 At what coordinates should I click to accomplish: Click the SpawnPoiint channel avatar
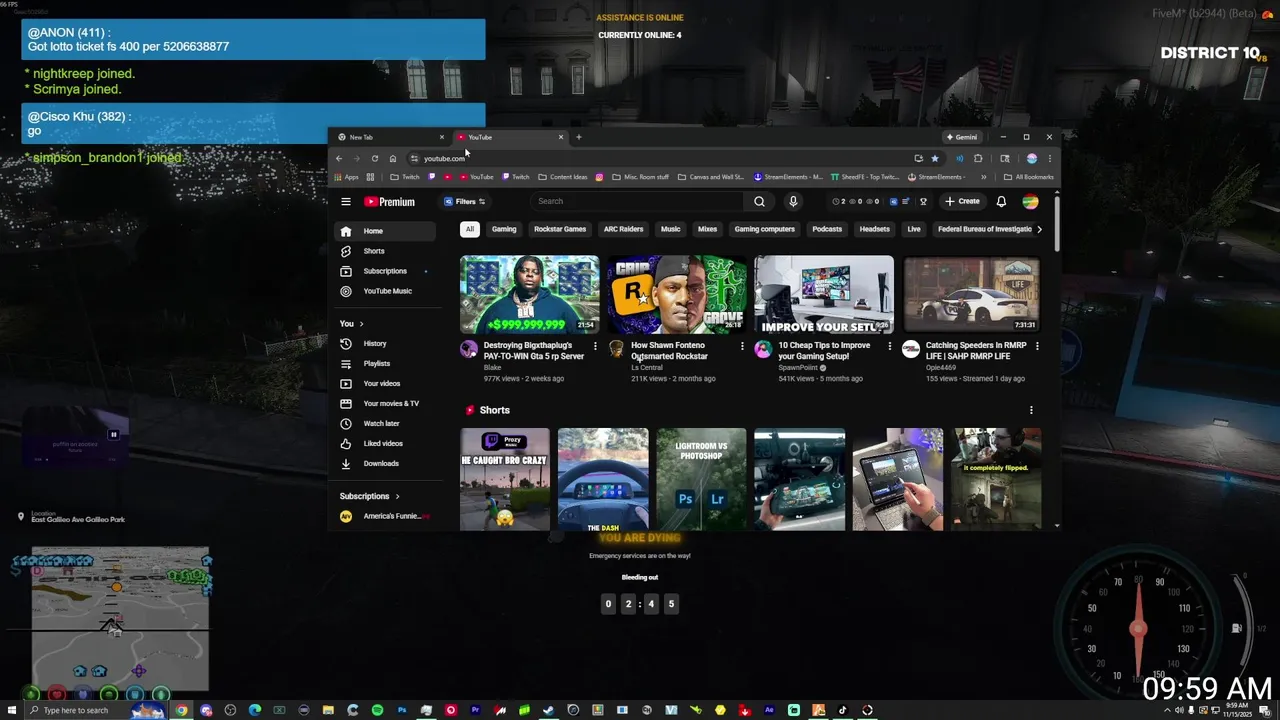point(763,348)
